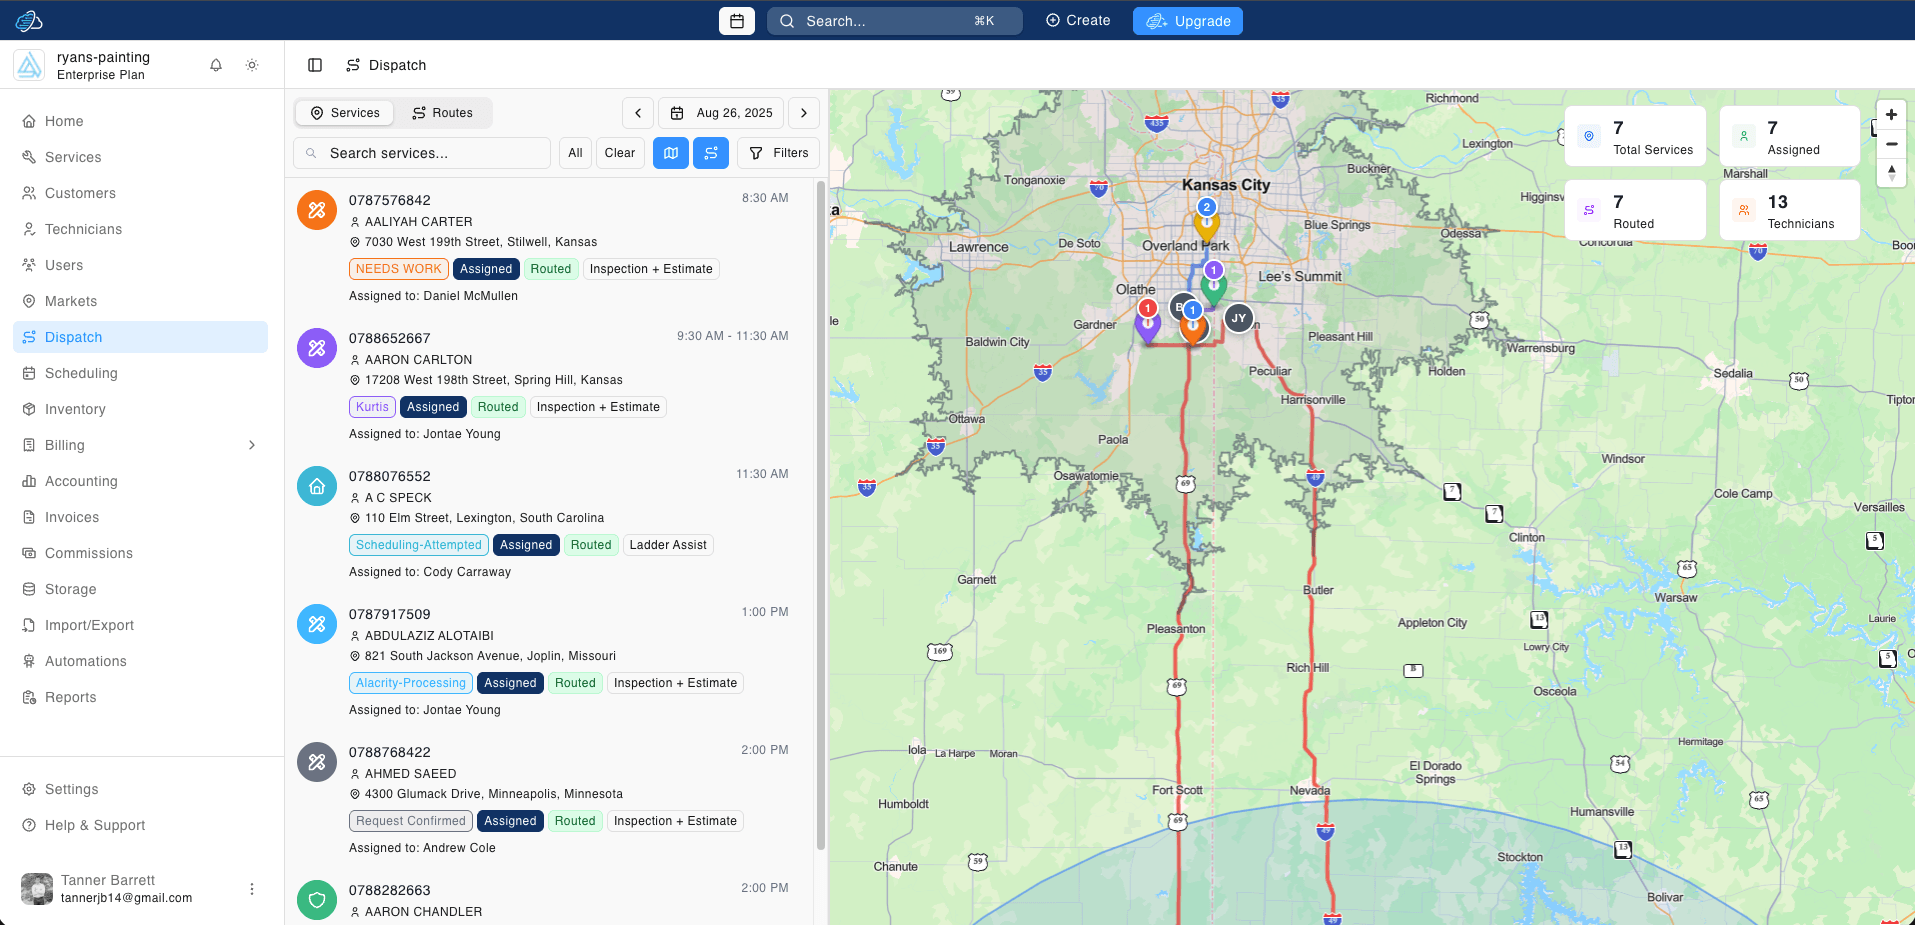Expand the Billing submenu in the sidebar
The image size is (1915, 925).
coord(251,445)
